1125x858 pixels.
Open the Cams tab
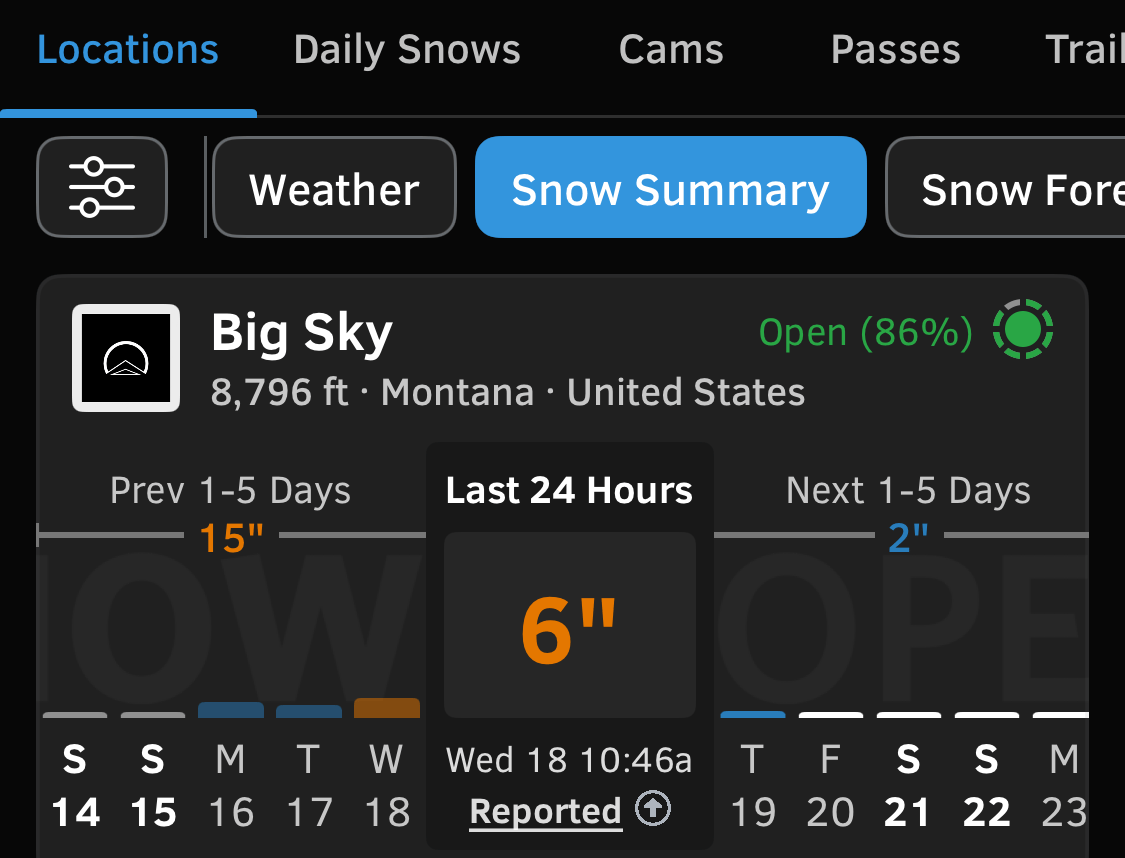coord(671,50)
